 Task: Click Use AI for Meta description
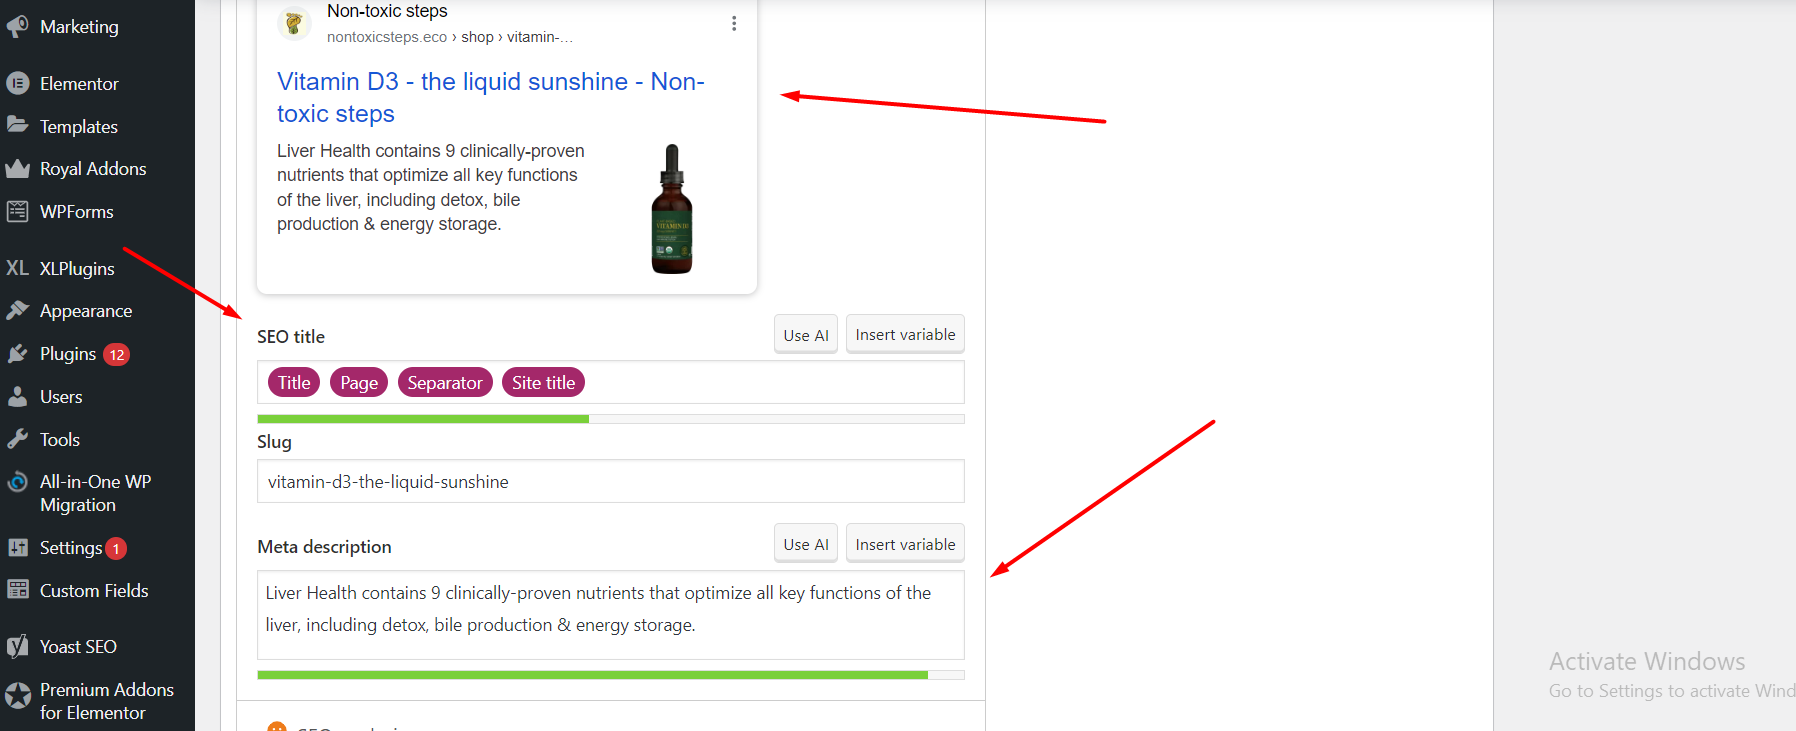[806, 544]
